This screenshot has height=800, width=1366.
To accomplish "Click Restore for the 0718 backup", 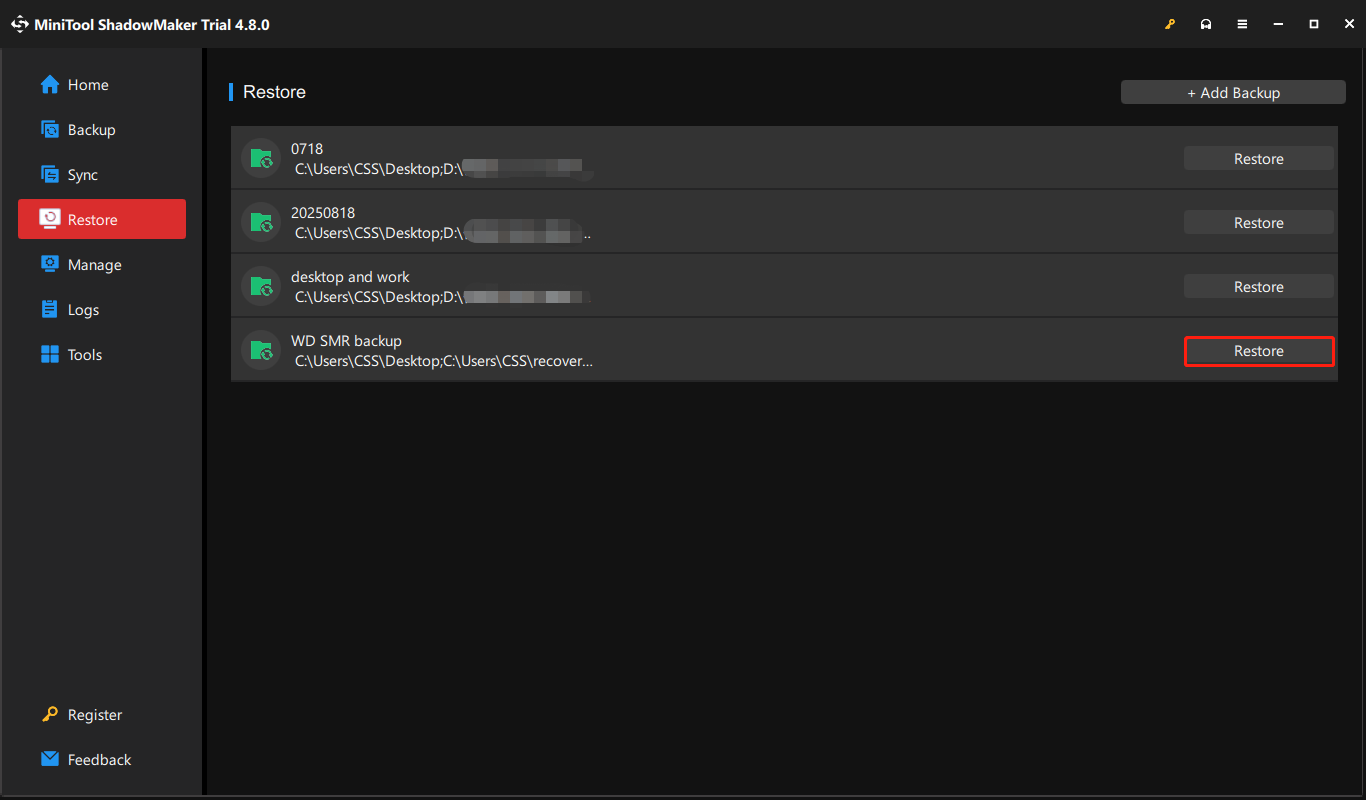I will 1259,158.
